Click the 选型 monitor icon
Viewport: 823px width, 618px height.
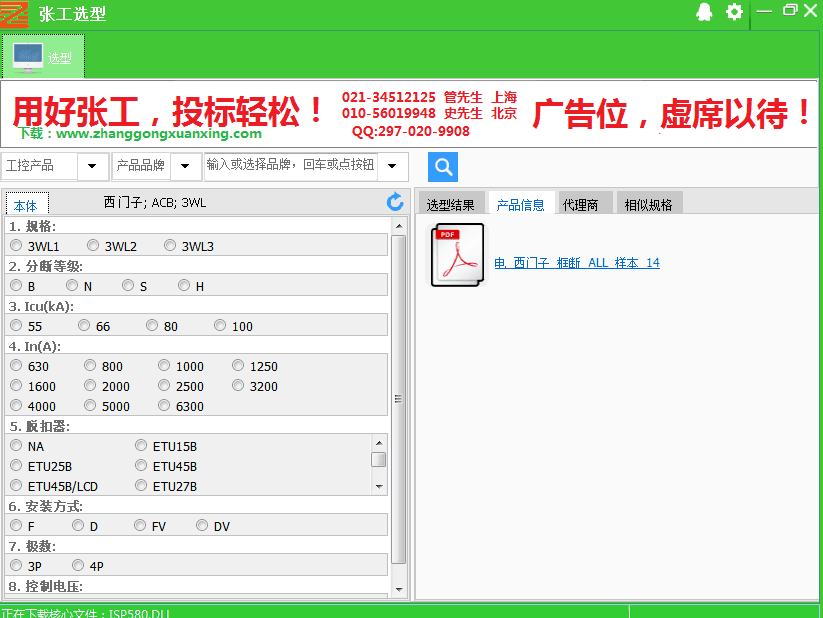coord(27,57)
